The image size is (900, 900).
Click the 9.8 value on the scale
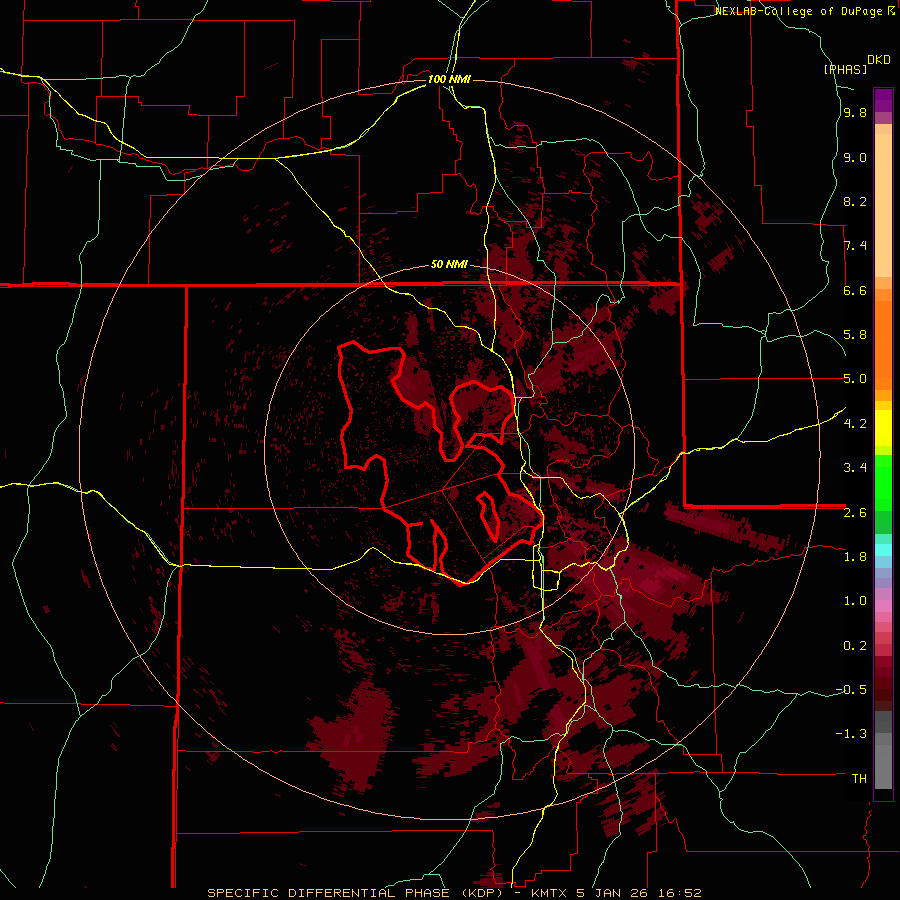[x=855, y=113]
